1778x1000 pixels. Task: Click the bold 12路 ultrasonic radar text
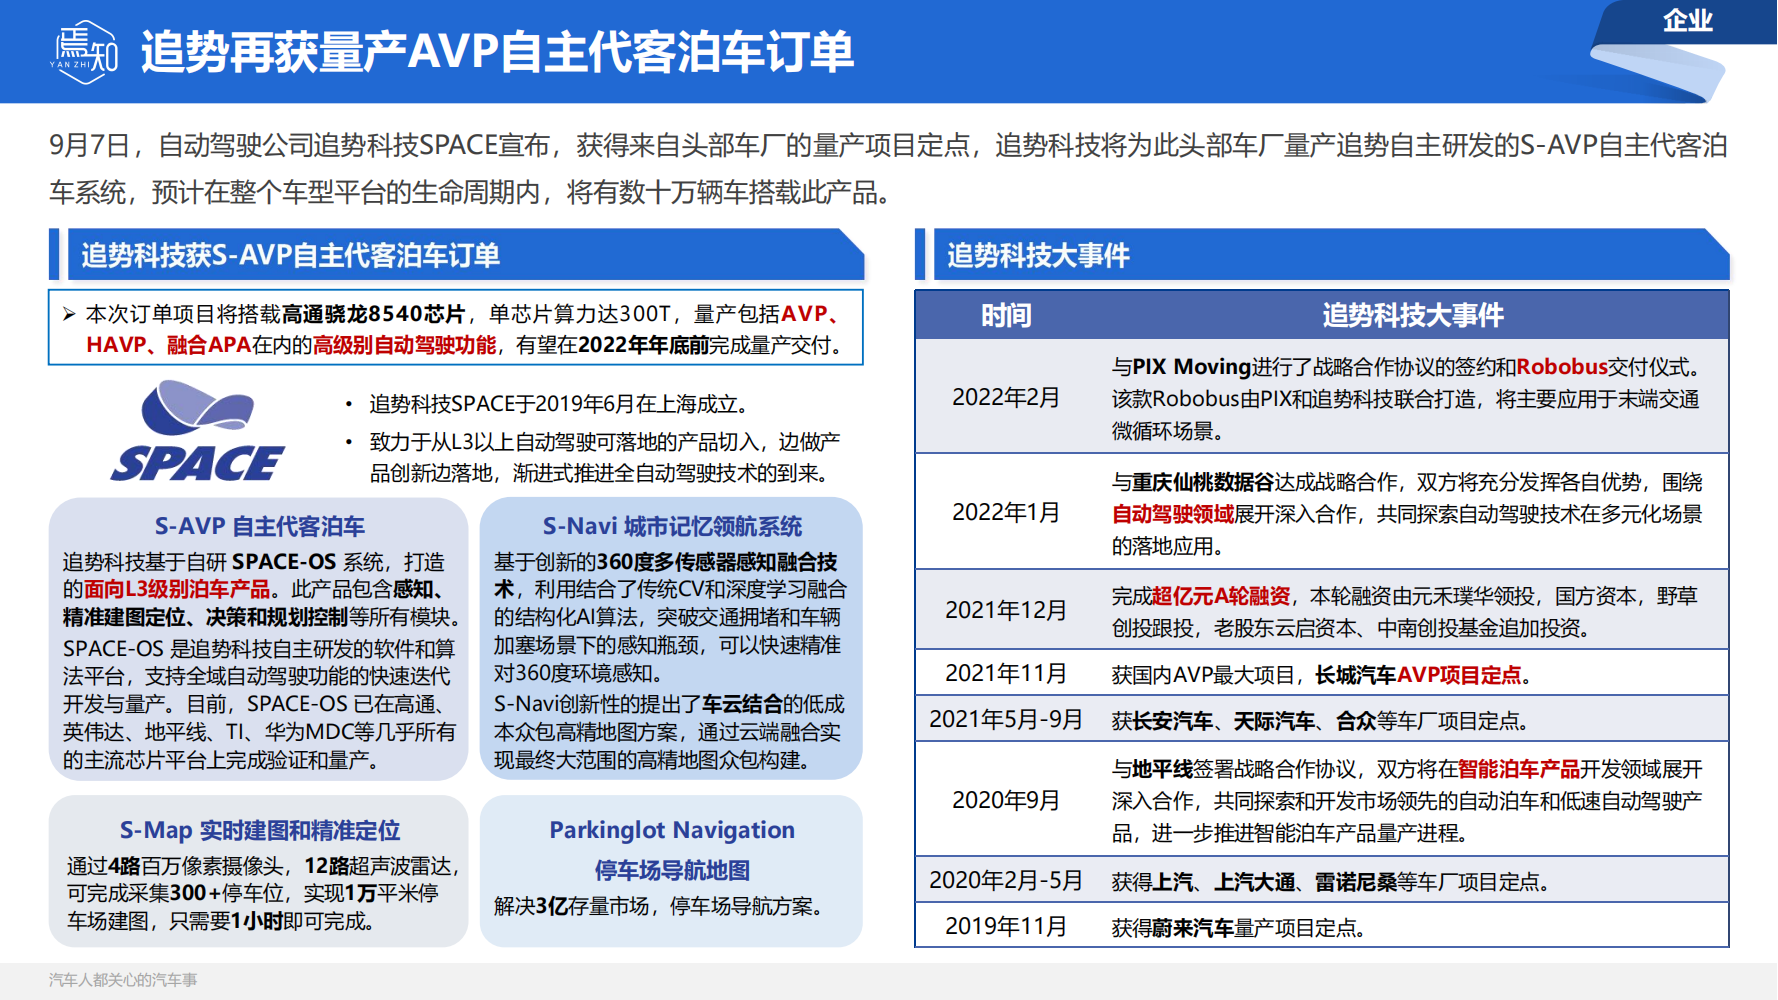329,866
